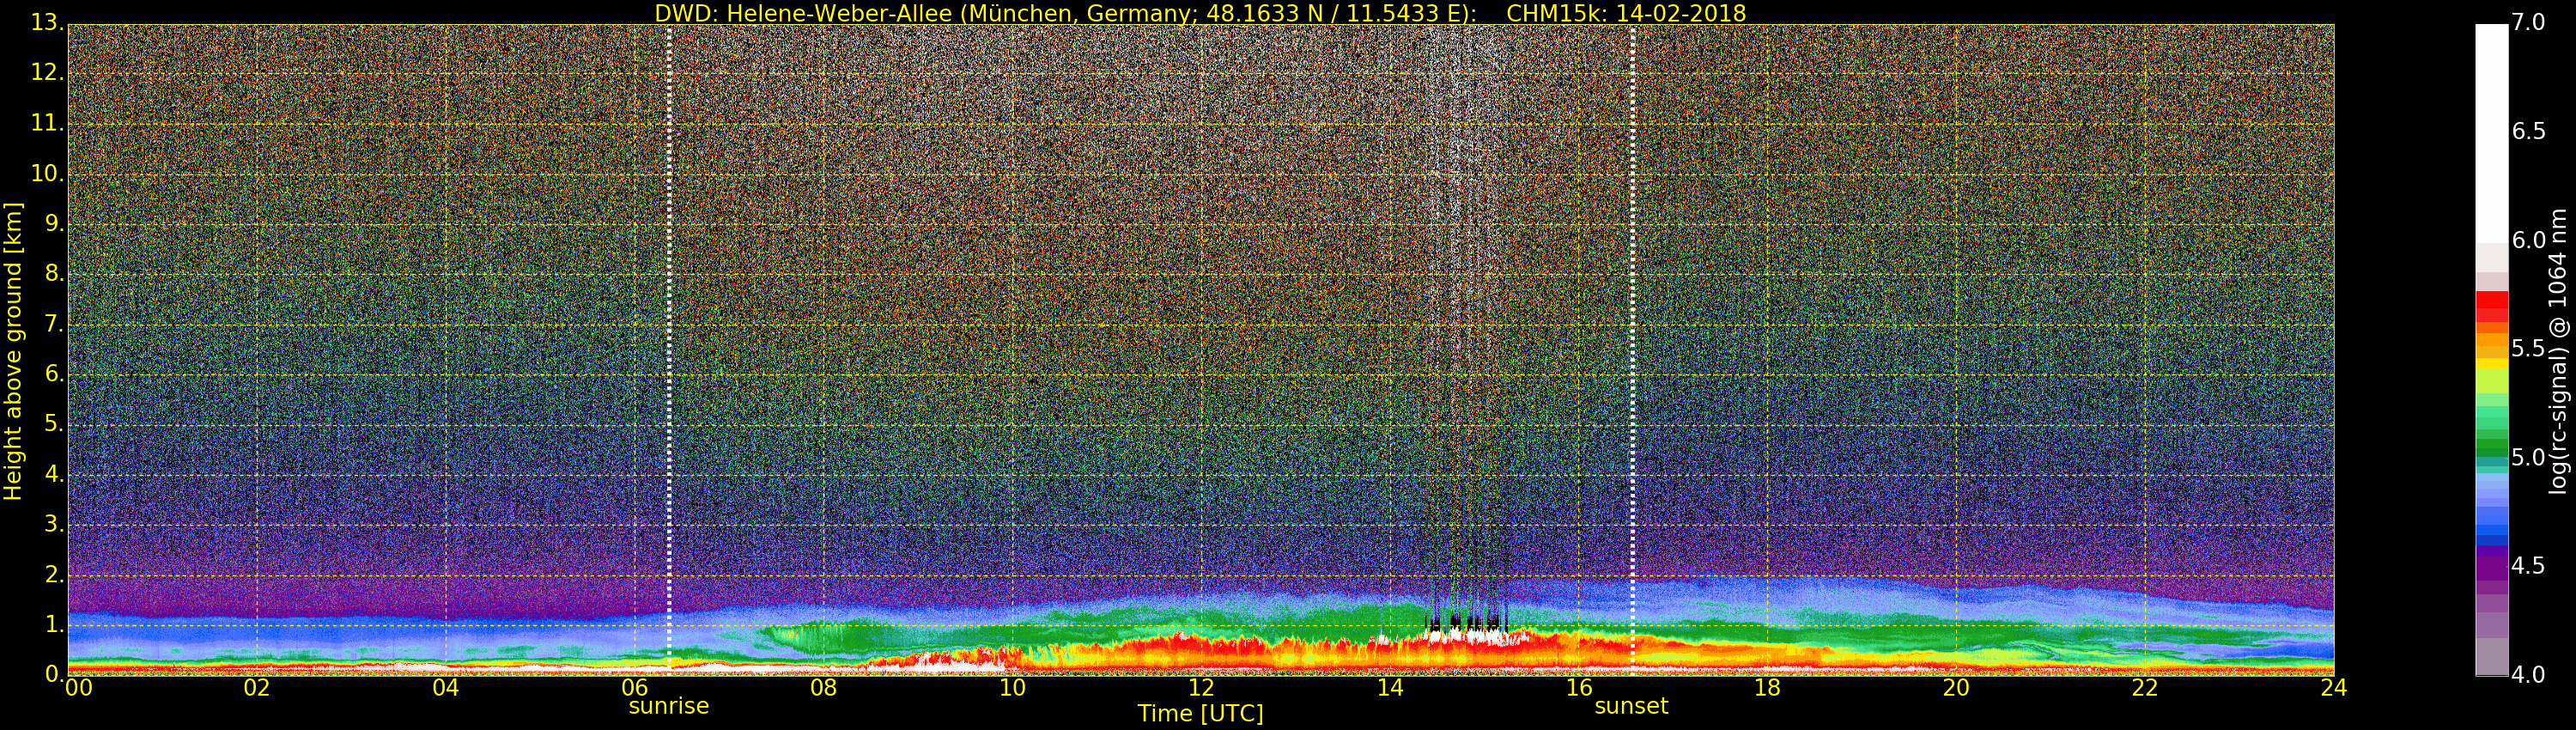Click the colorbar tick value '5.0'
The image size is (2576, 730).
[2528, 458]
